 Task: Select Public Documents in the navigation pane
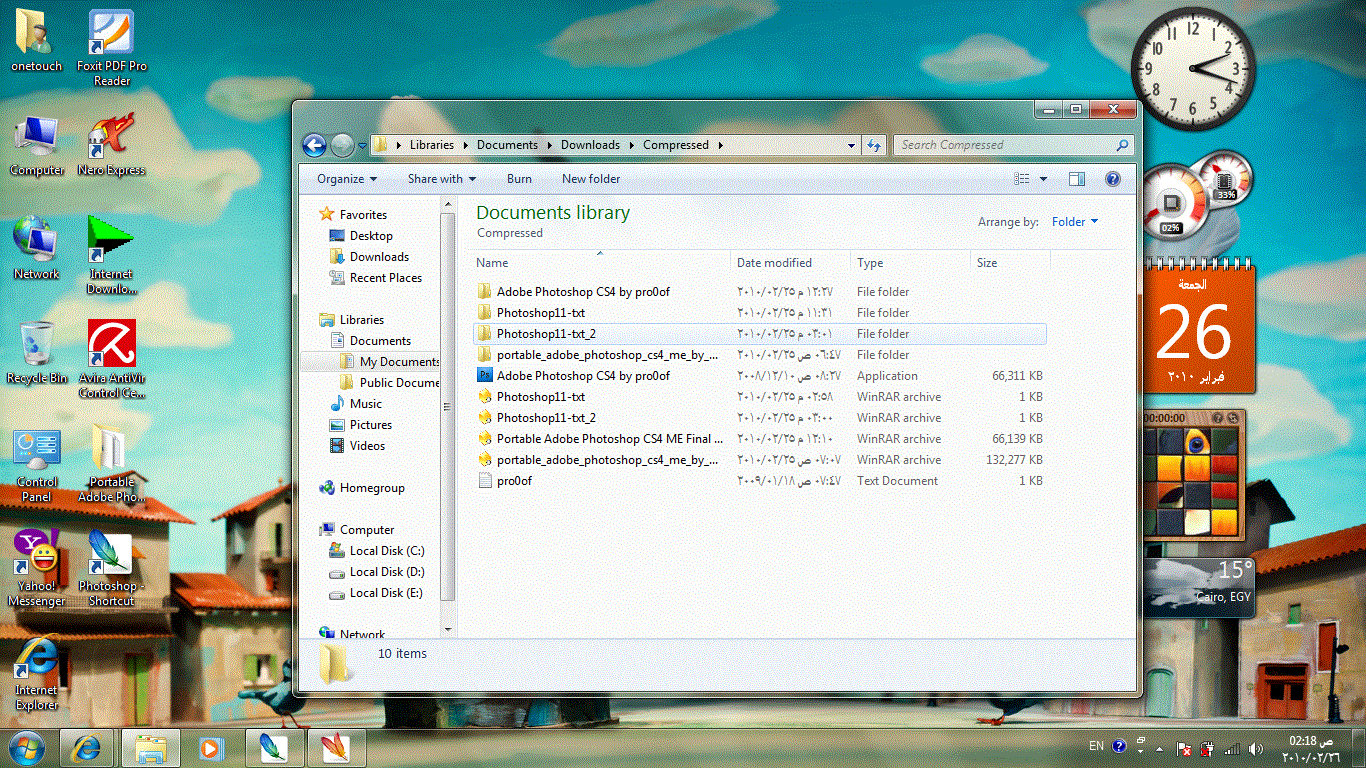[390, 383]
